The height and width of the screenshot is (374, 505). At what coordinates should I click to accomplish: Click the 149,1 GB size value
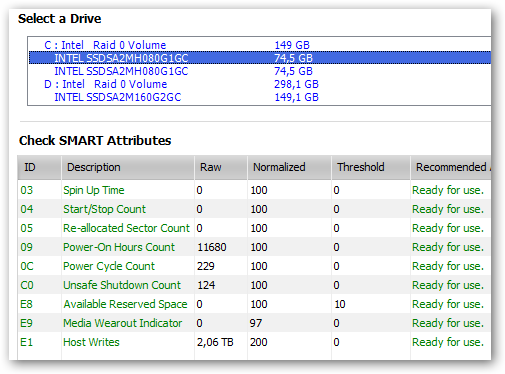coord(296,97)
